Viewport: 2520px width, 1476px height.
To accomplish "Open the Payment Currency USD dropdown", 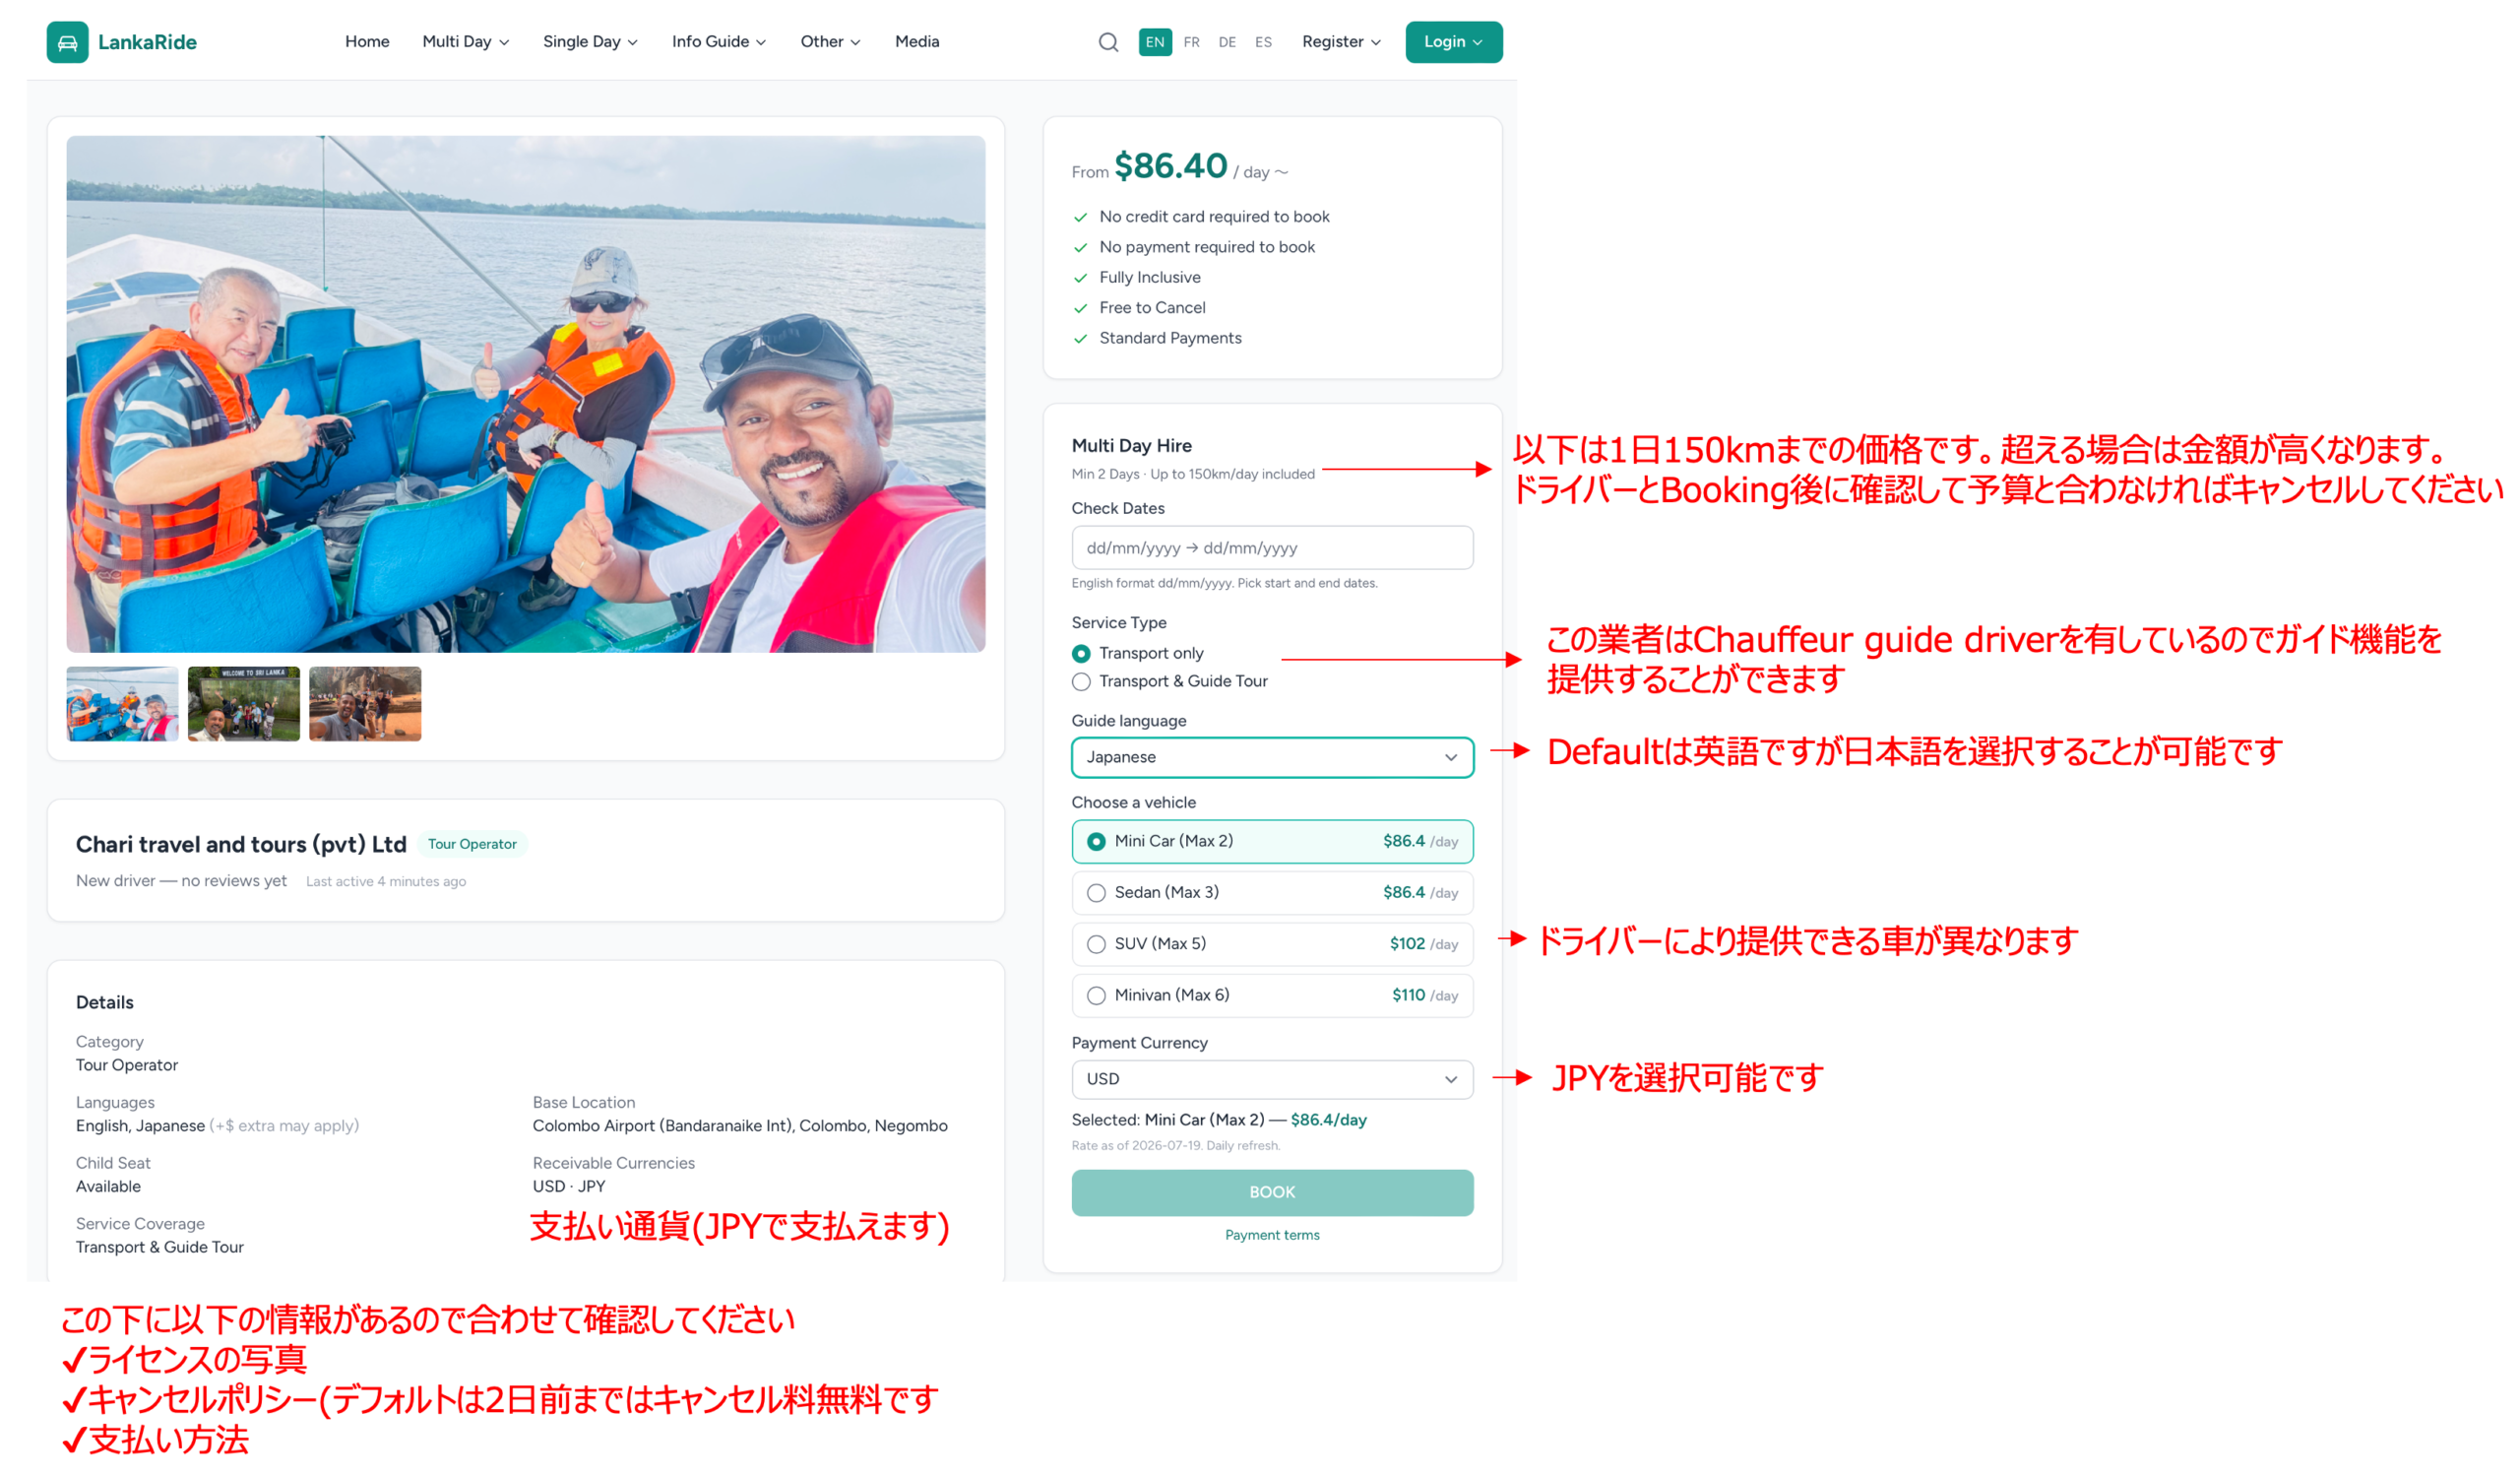I will pyautogui.click(x=1272, y=1079).
